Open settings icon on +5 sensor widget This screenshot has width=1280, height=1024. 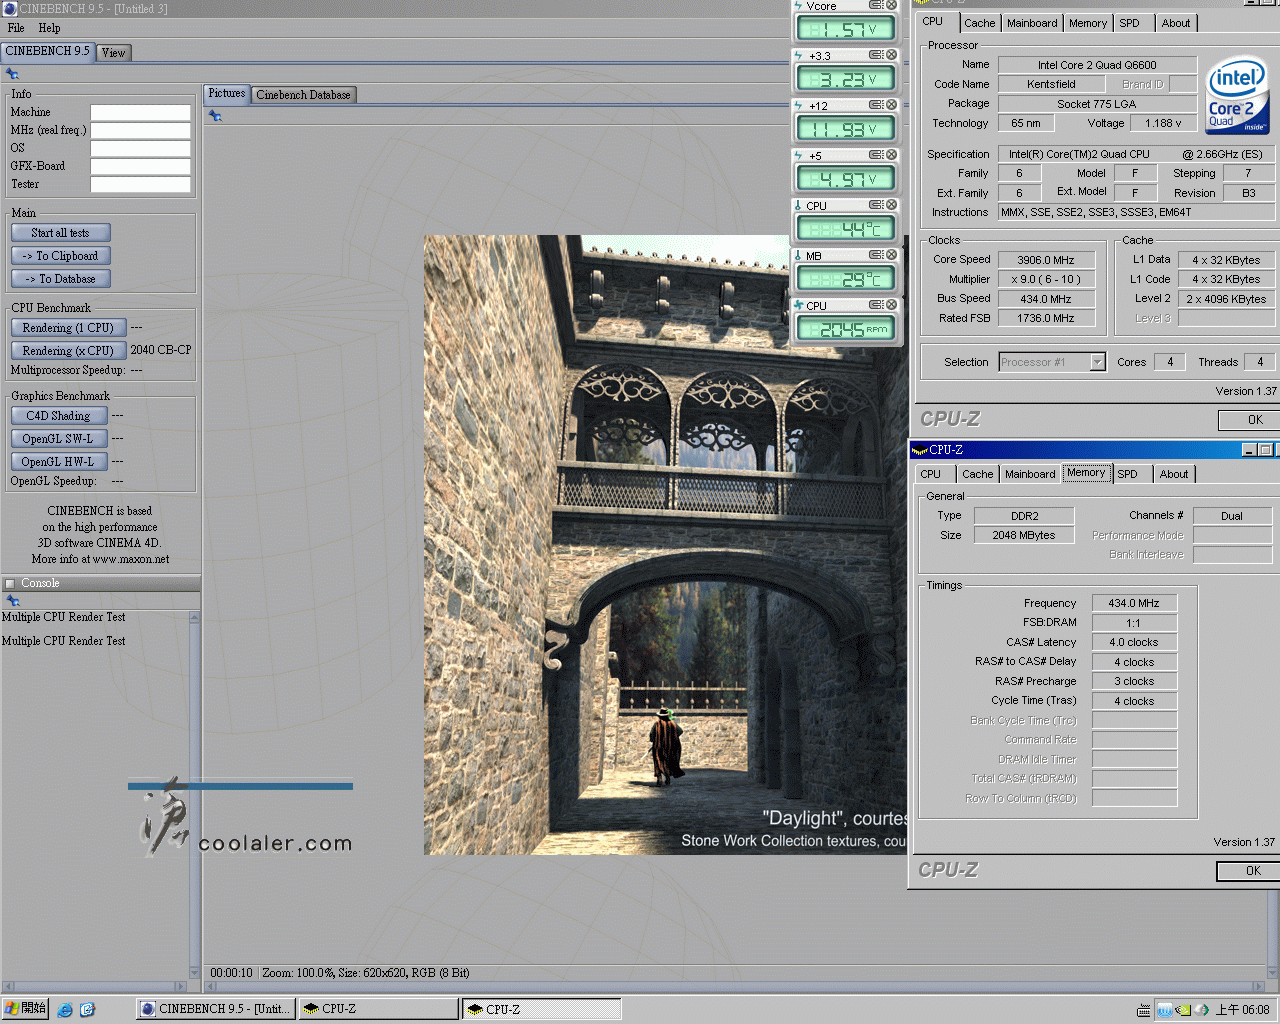(x=875, y=155)
